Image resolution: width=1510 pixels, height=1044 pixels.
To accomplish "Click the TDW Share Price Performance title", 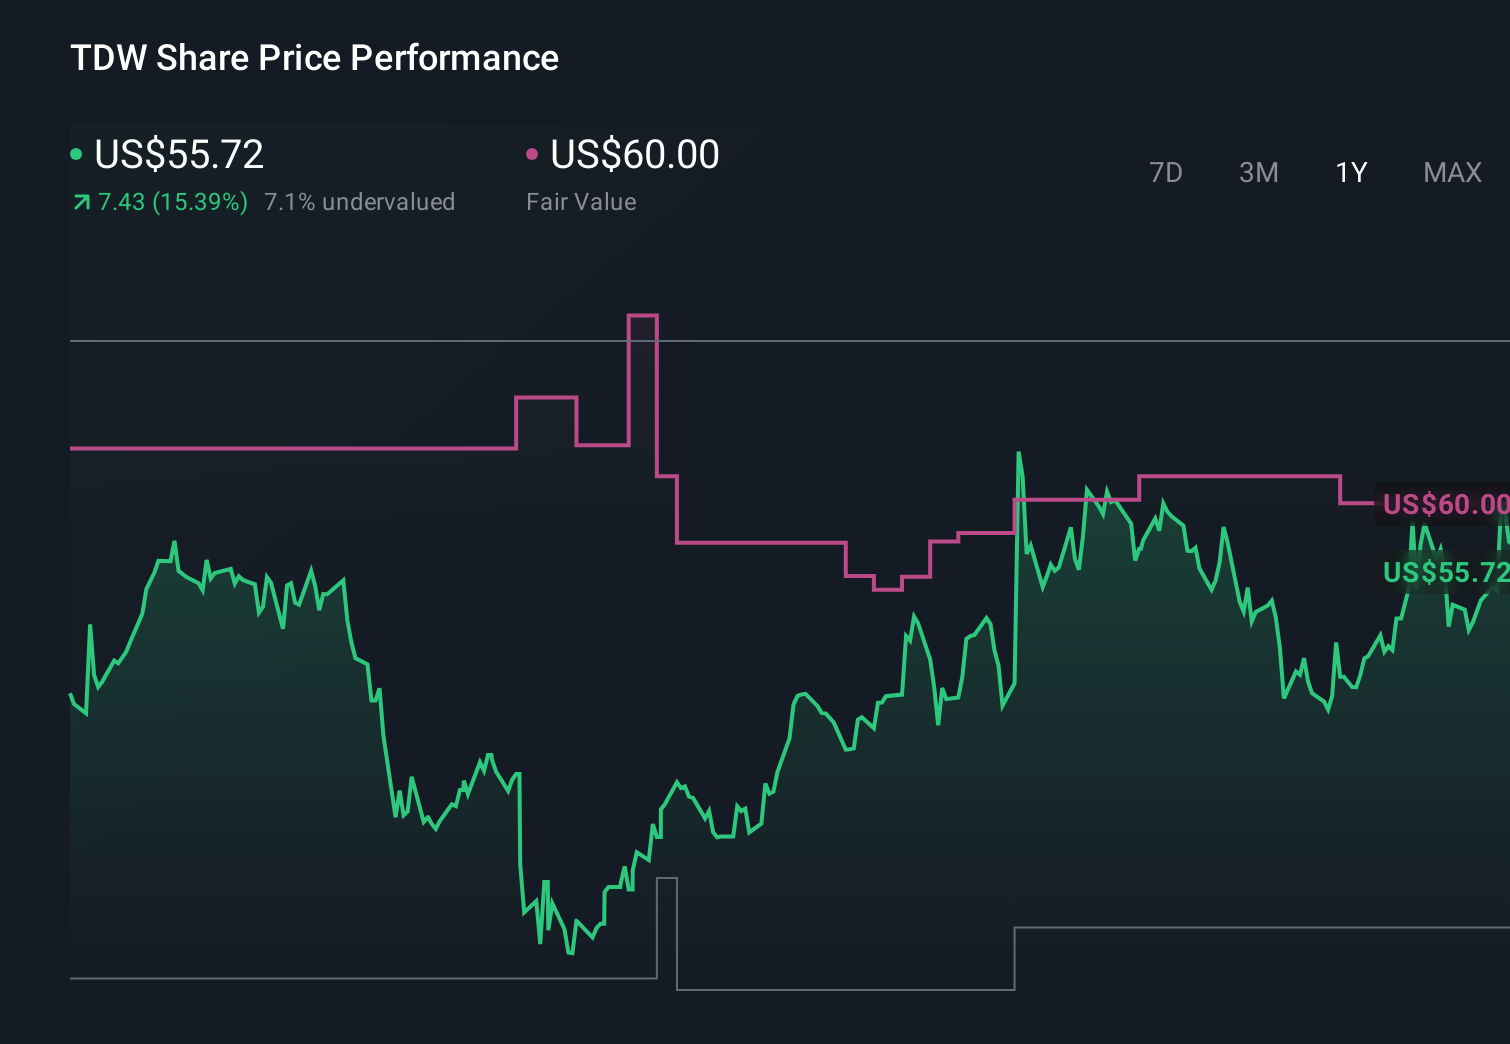I will click(x=314, y=58).
